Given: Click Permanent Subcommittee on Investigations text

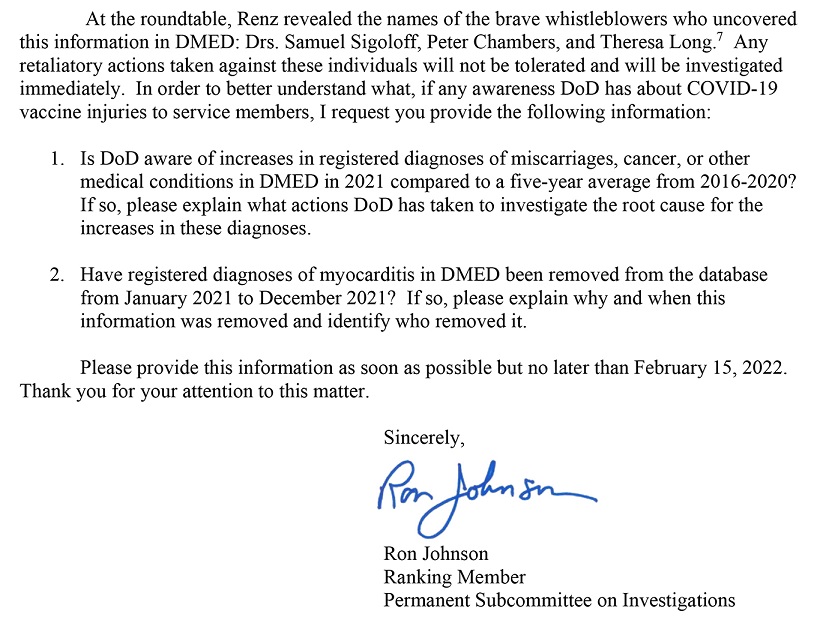Looking at the screenshot, I should (559, 600).
